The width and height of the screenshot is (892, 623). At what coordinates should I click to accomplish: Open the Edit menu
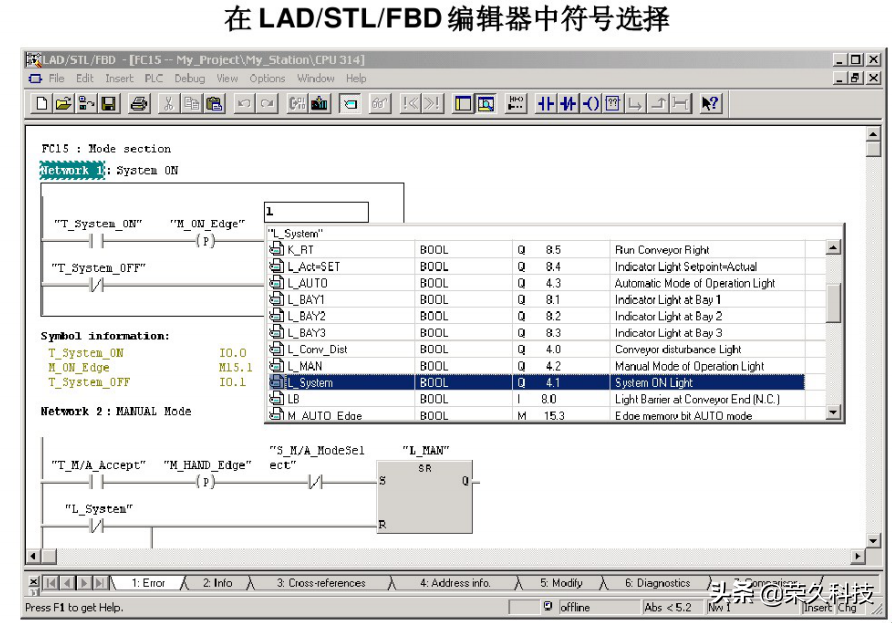tap(84, 79)
